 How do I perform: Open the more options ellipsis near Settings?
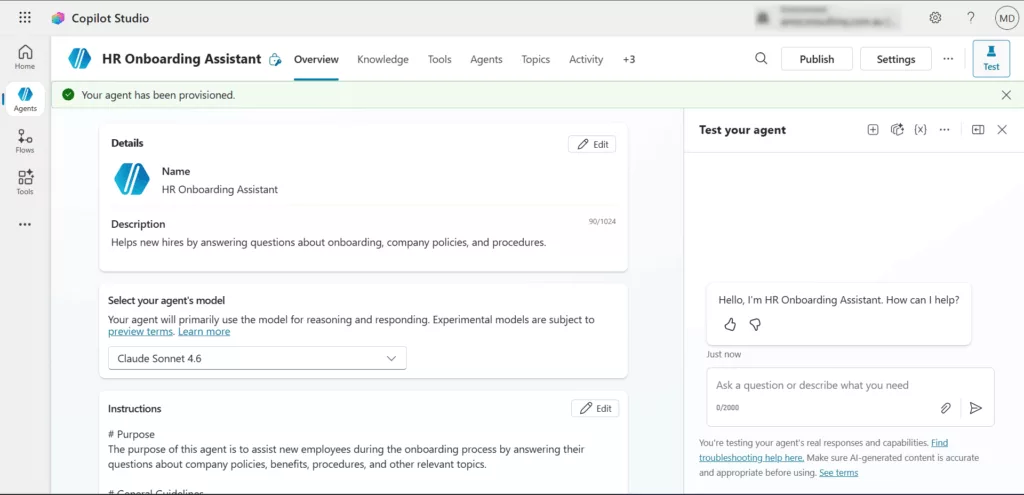pyautogui.click(x=948, y=59)
